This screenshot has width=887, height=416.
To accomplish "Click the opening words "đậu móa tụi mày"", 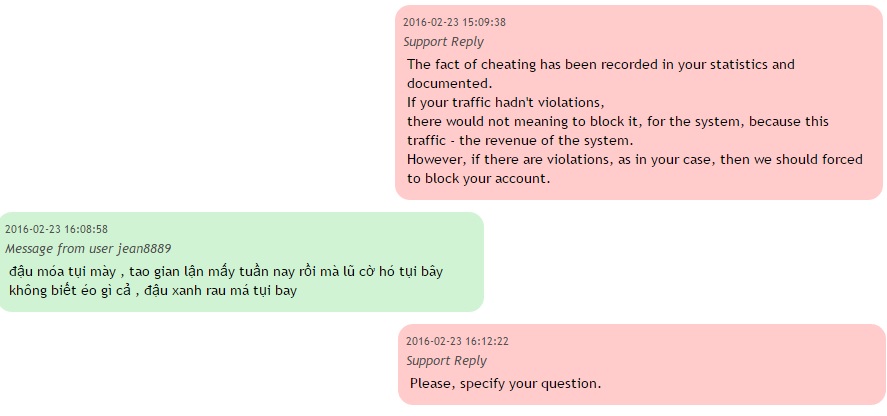I will coord(62,272).
